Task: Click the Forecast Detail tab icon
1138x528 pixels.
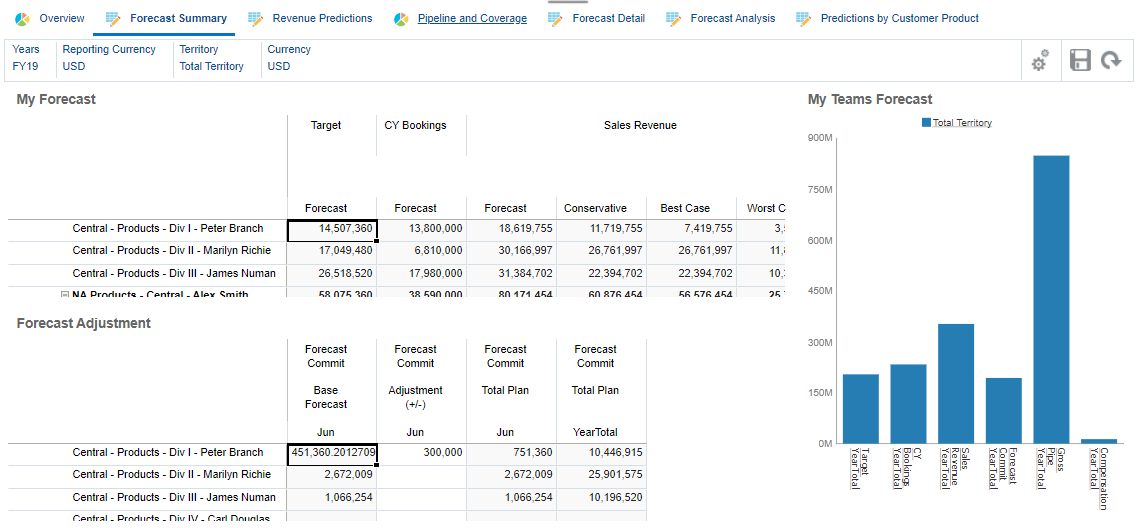Action: point(556,19)
